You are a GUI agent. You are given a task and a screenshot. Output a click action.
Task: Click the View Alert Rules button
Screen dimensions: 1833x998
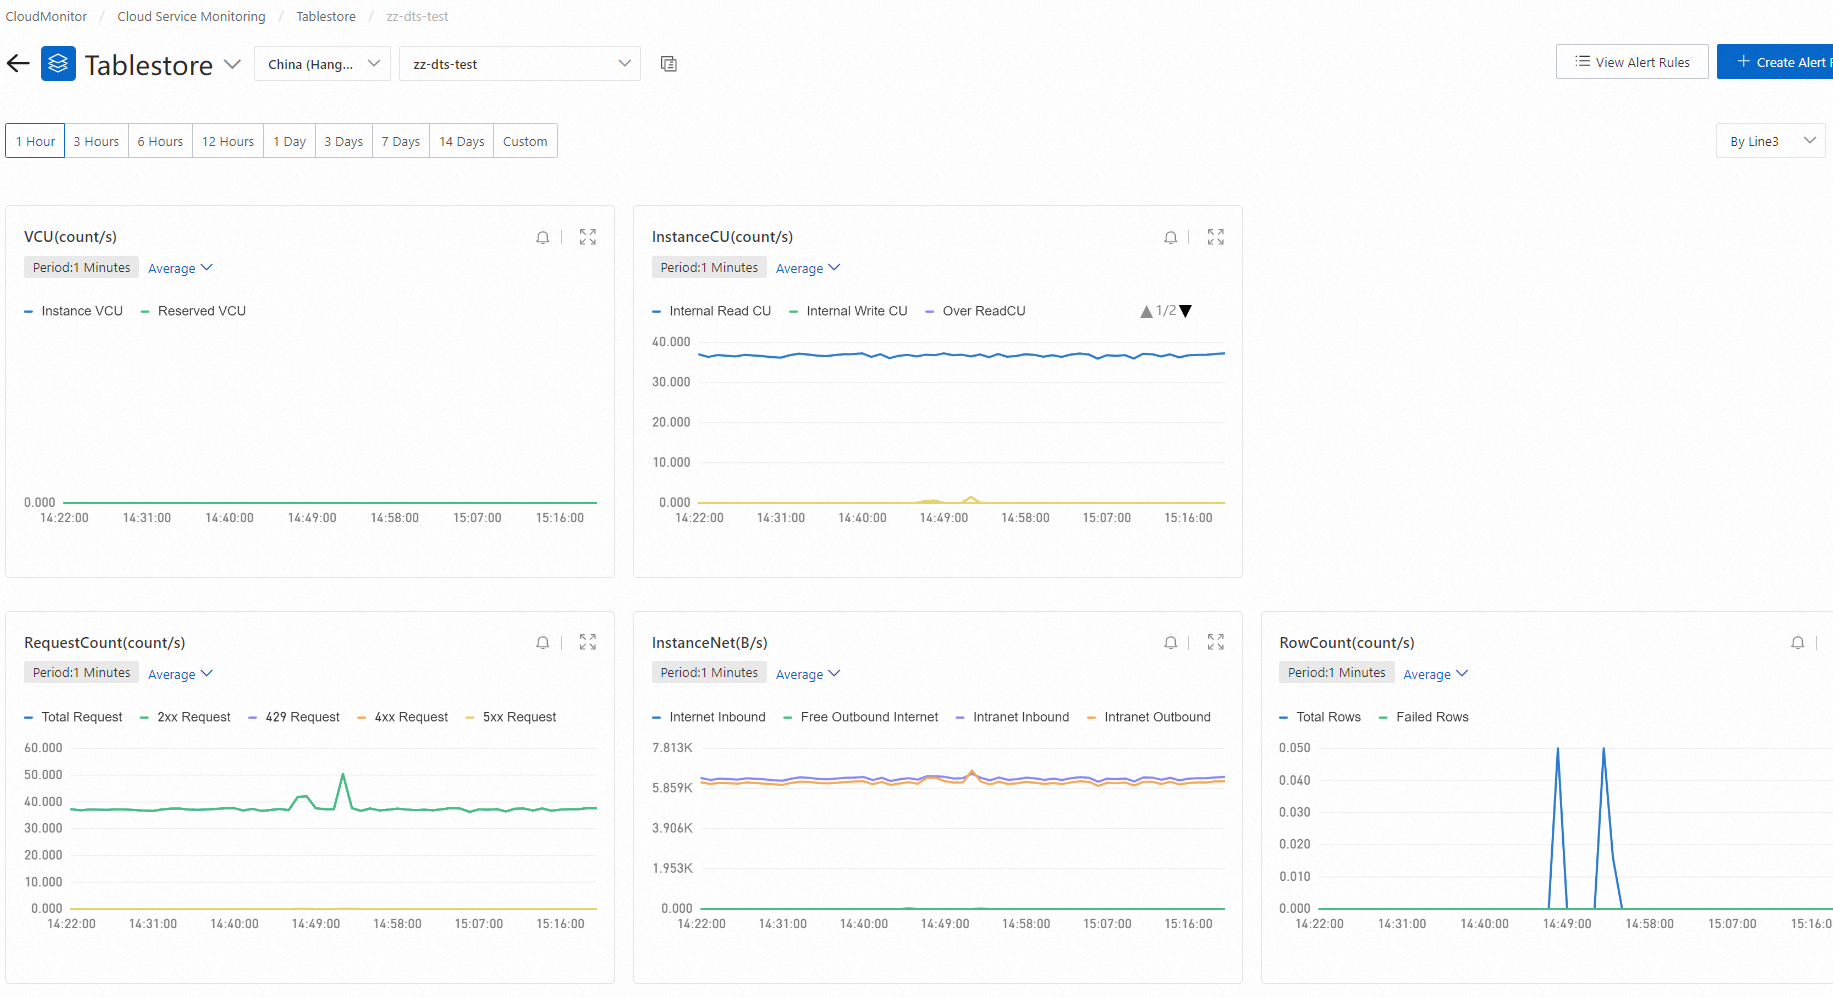pyautogui.click(x=1632, y=62)
